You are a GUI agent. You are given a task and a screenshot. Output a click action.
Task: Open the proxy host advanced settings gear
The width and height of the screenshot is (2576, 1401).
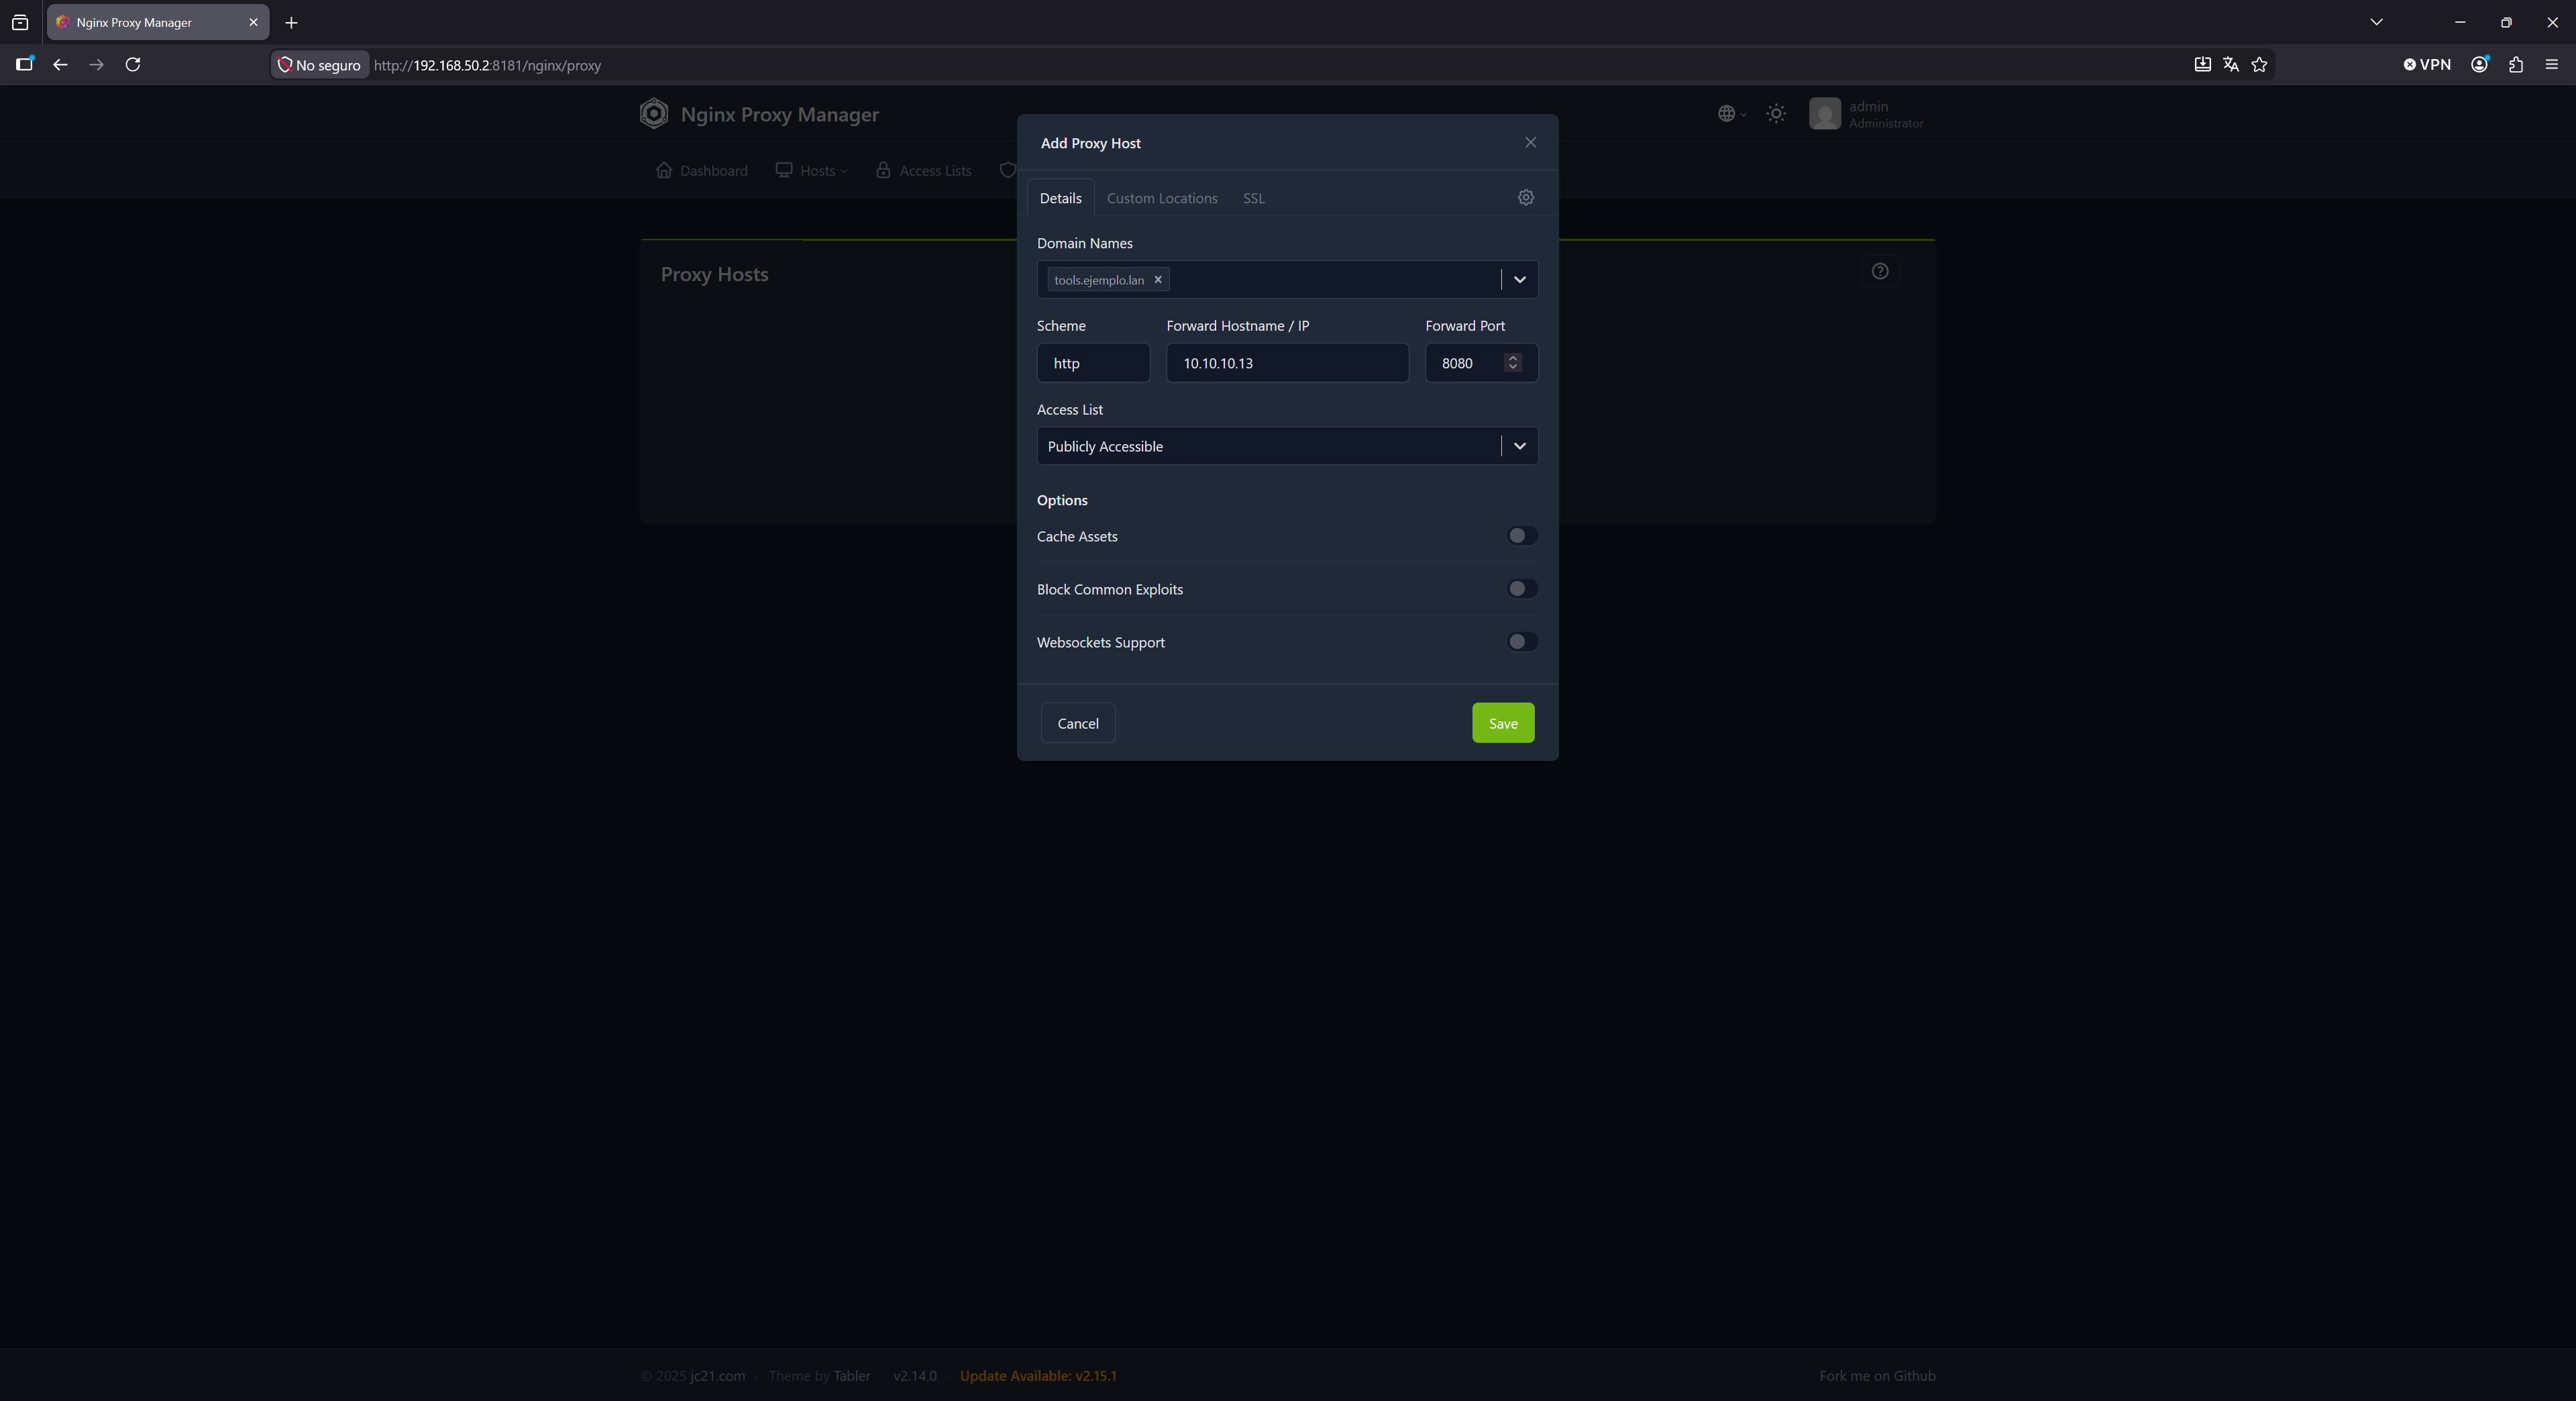point(1526,198)
